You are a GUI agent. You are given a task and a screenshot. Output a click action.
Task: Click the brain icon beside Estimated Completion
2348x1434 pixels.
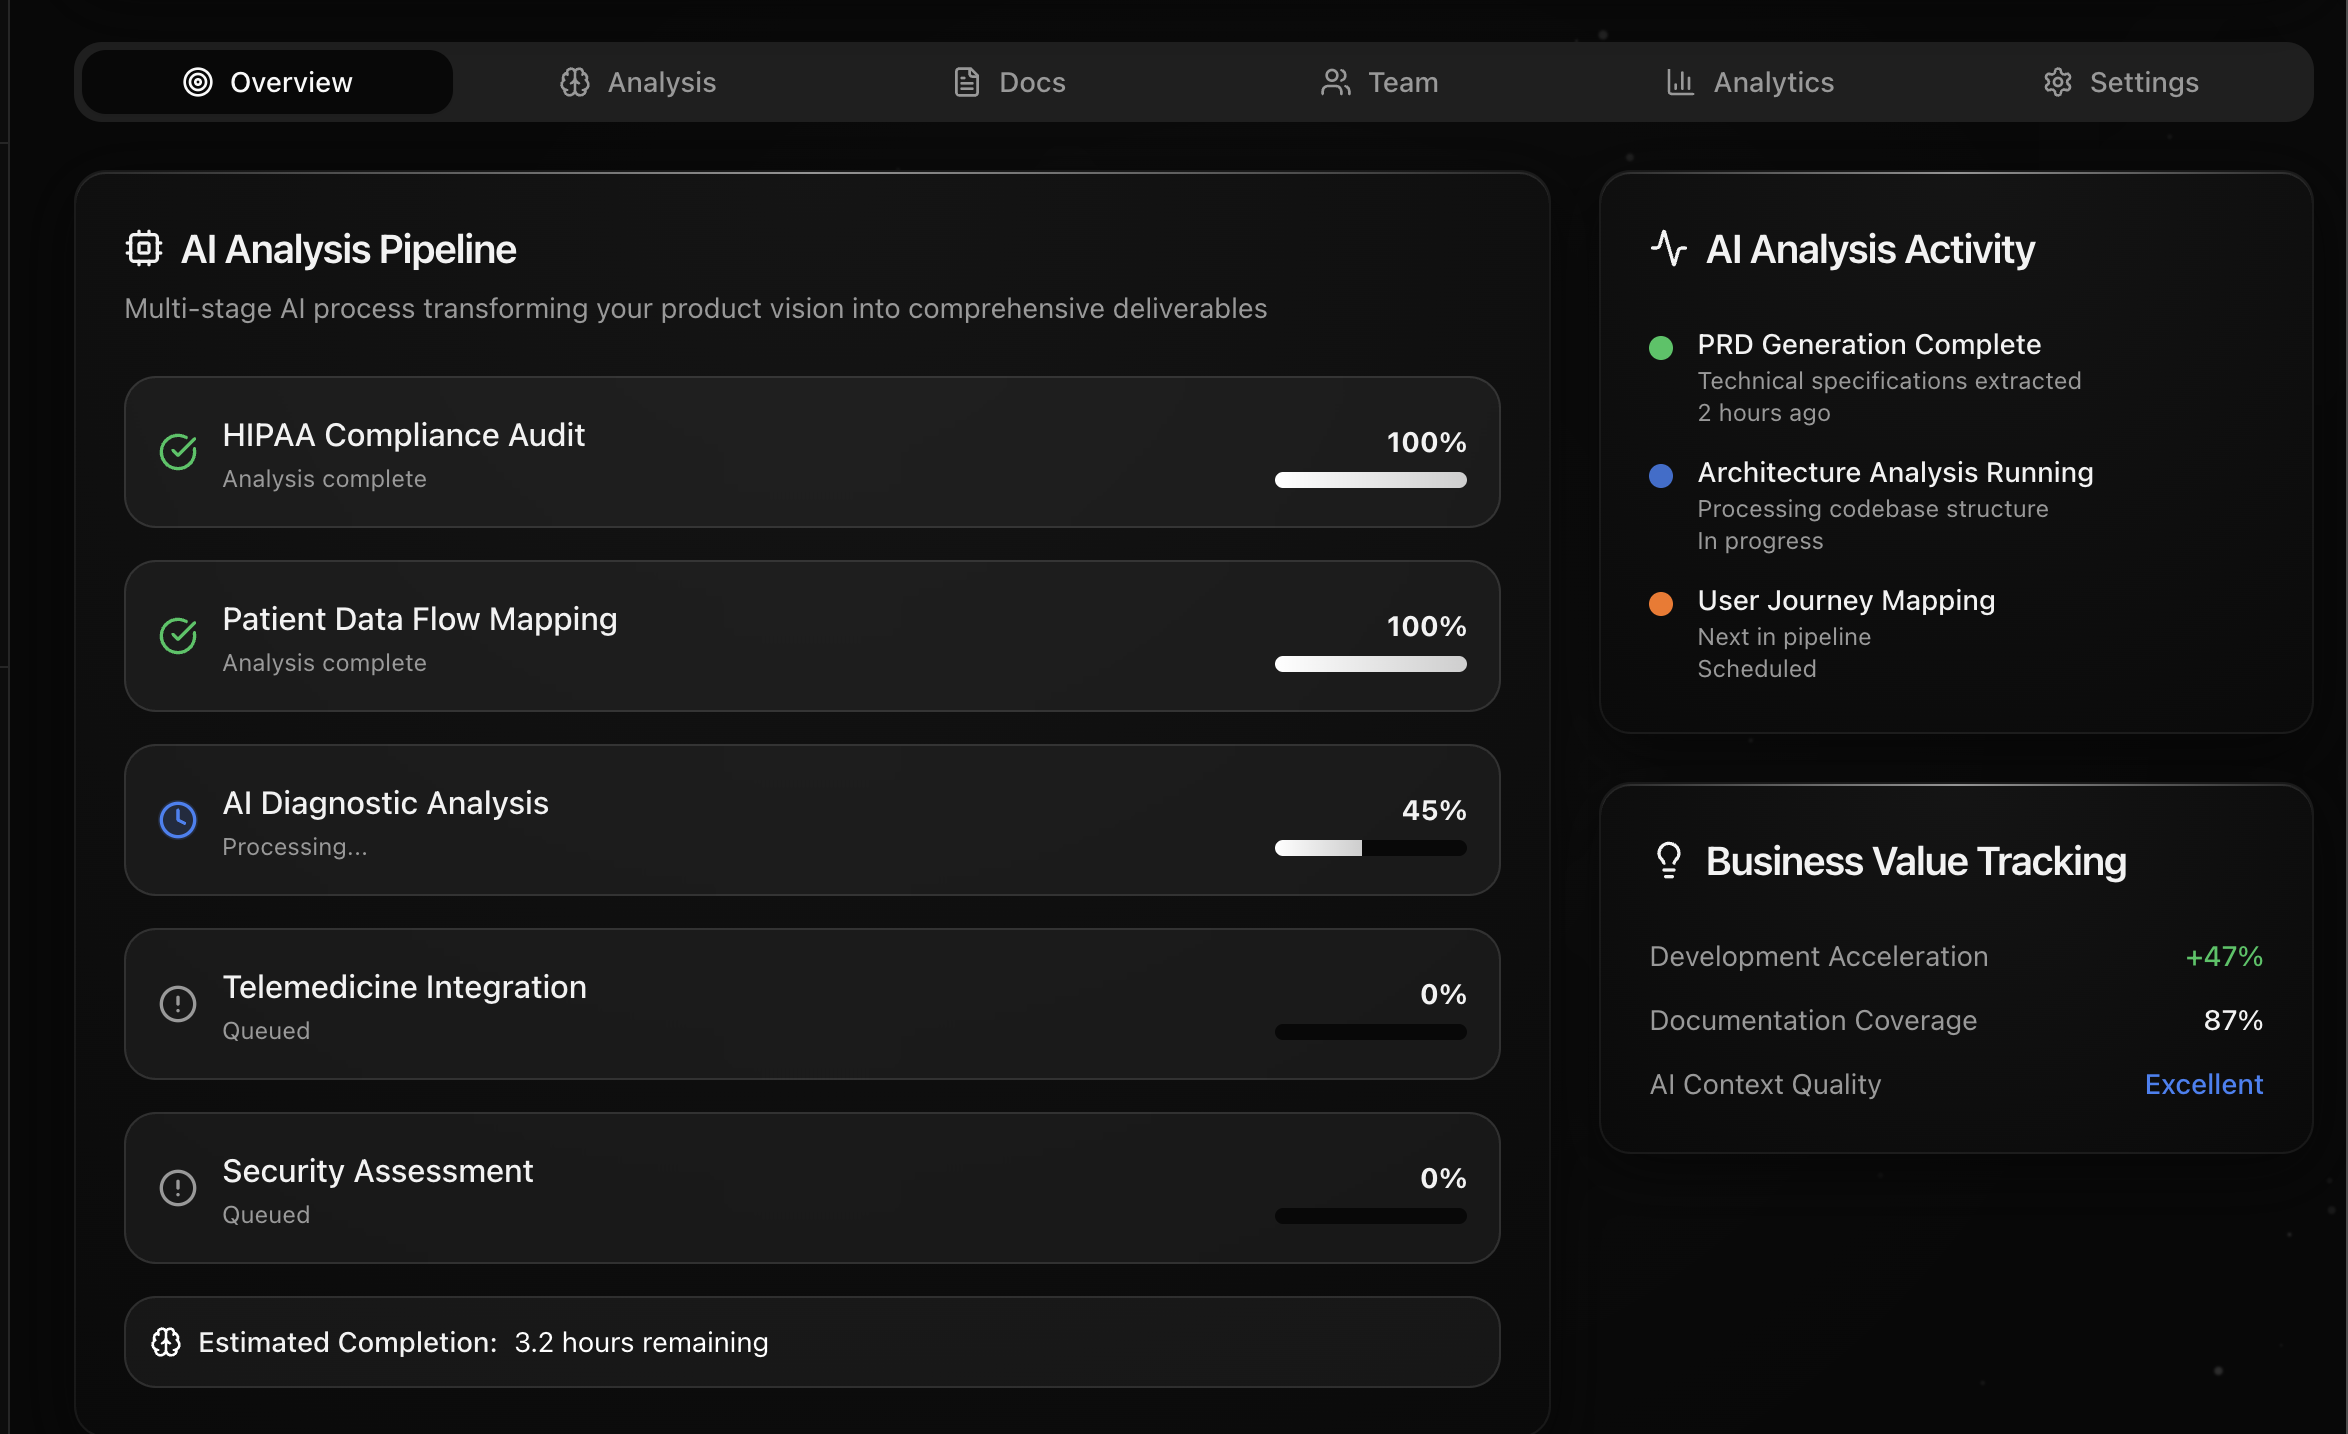pyautogui.click(x=166, y=1342)
